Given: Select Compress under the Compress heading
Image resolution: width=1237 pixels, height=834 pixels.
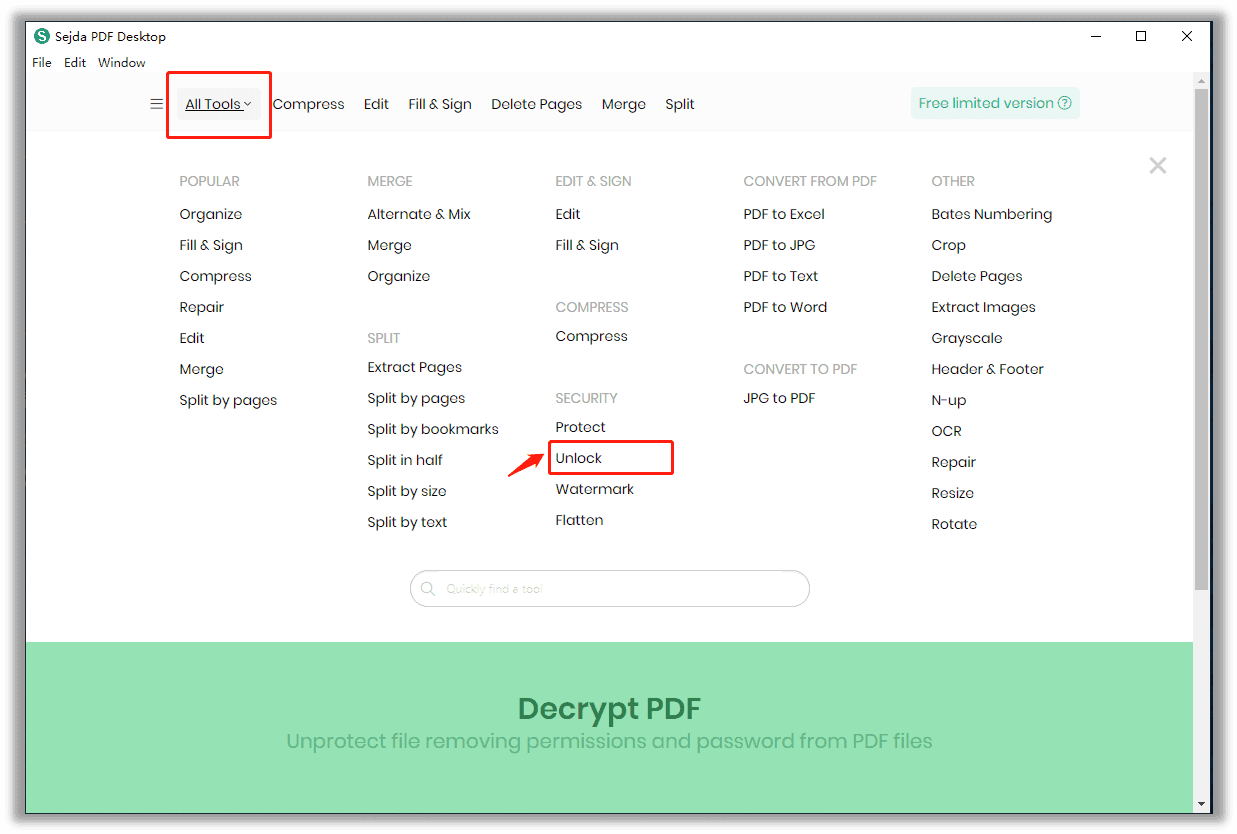Looking at the screenshot, I should [x=592, y=336].
